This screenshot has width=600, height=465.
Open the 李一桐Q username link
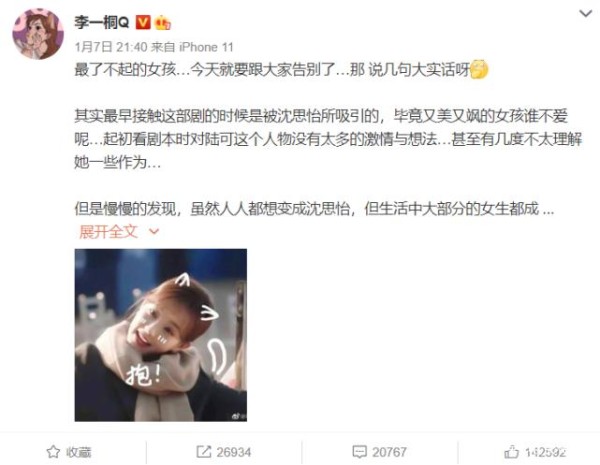102,23
